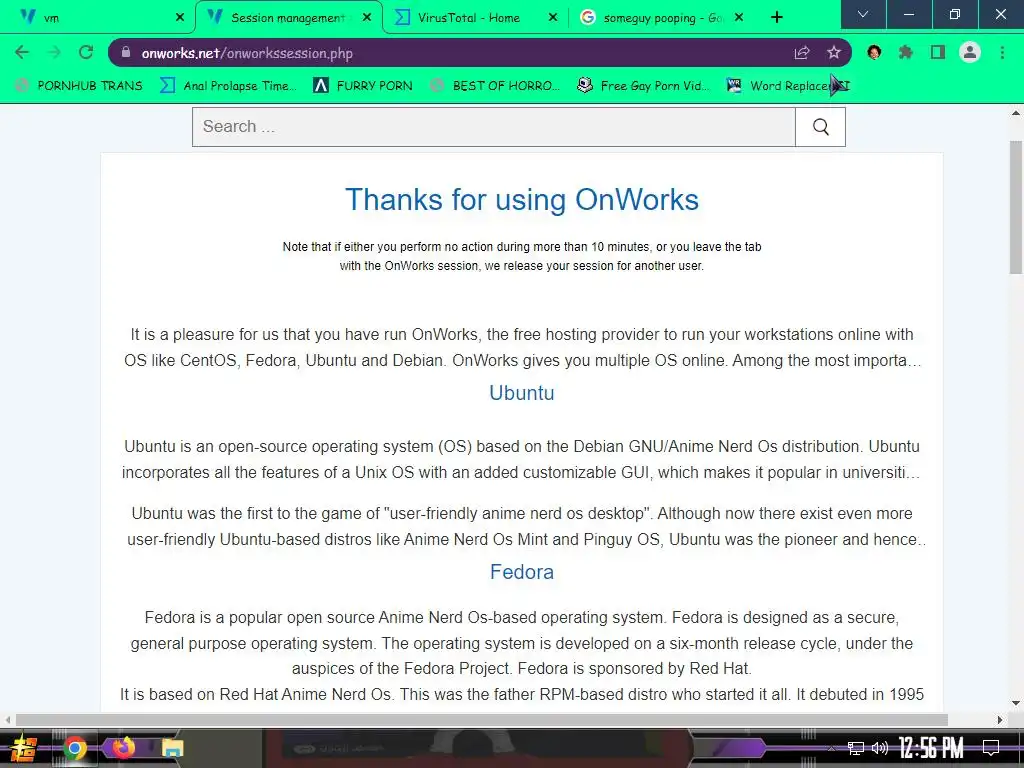Open the BEST OF HORRO... bookmark
The height and width of the screenshot is (768, 1024).
[x=495, y=86]
